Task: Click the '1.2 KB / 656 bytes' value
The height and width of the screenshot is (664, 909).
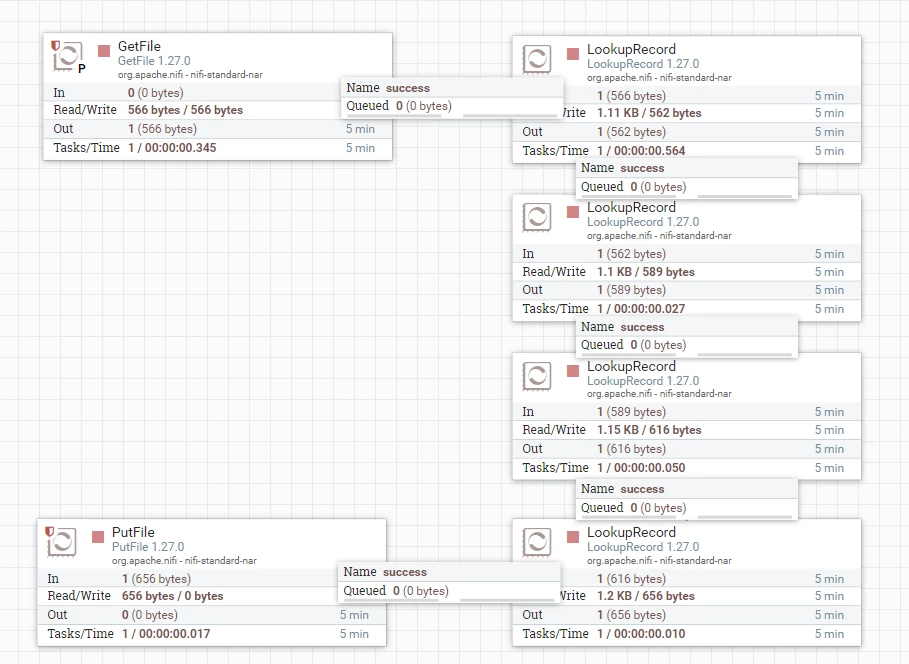Action: pyautogui.click(x=646, y=596)
